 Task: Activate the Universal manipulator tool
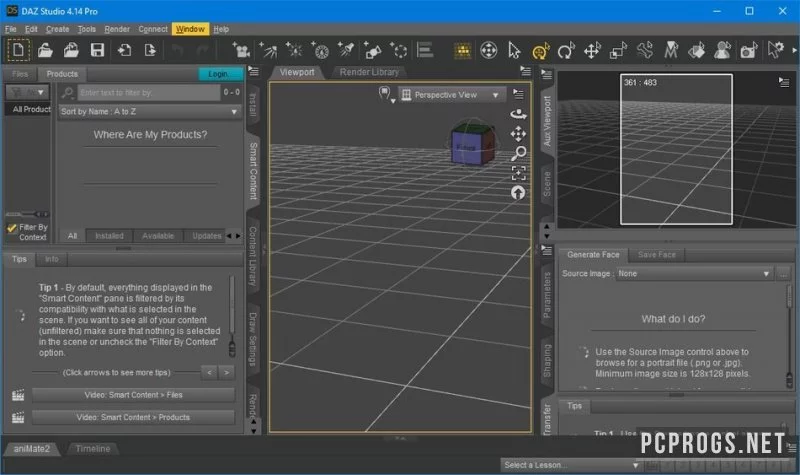point(540,51)
